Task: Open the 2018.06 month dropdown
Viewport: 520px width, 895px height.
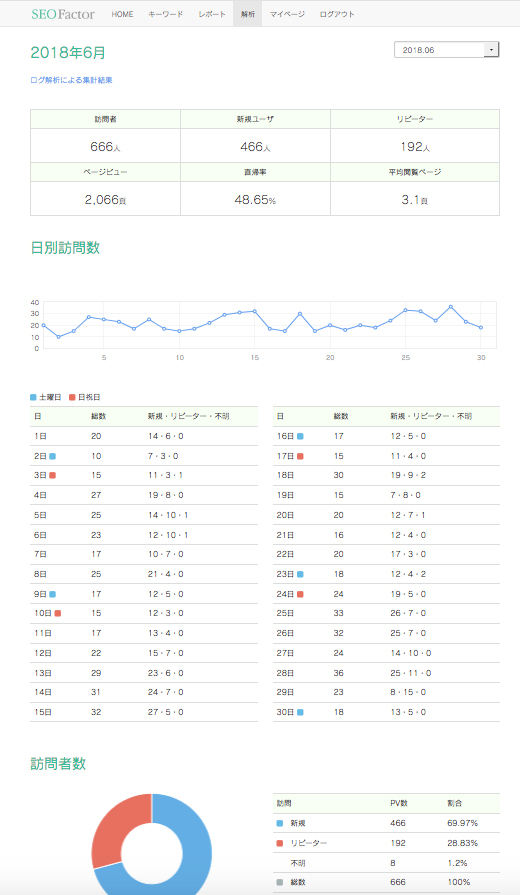Action: point(446,50)
